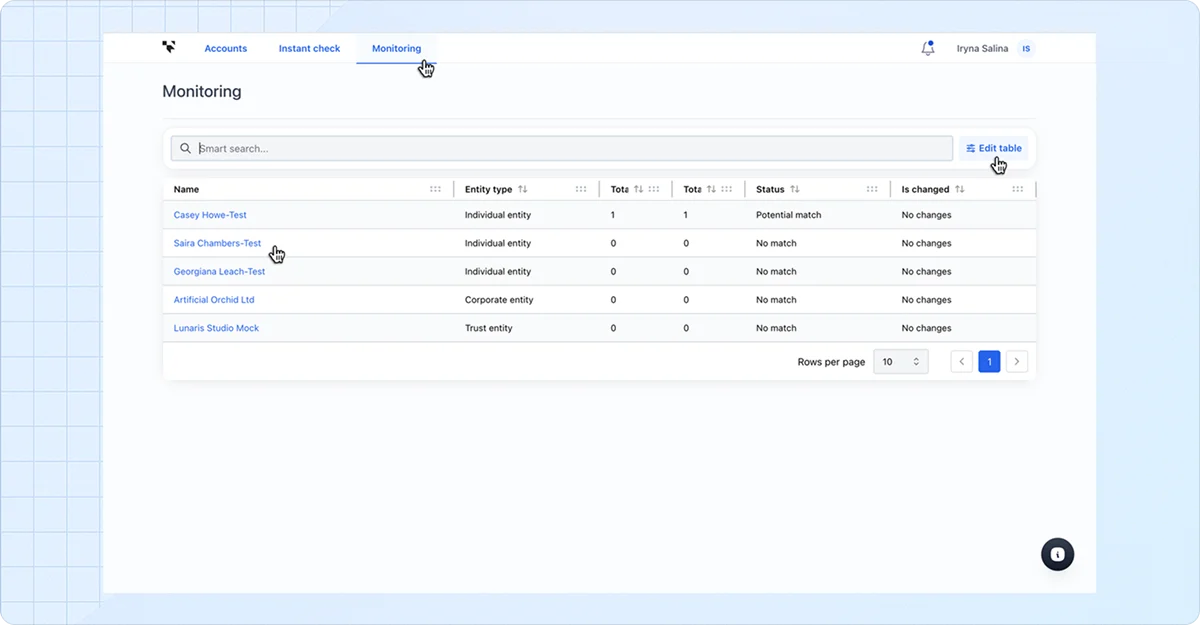Click No changes in Casey Howe-Test row
The width and height of the screenshot is (1200, 625).
(x=926, y=215)
